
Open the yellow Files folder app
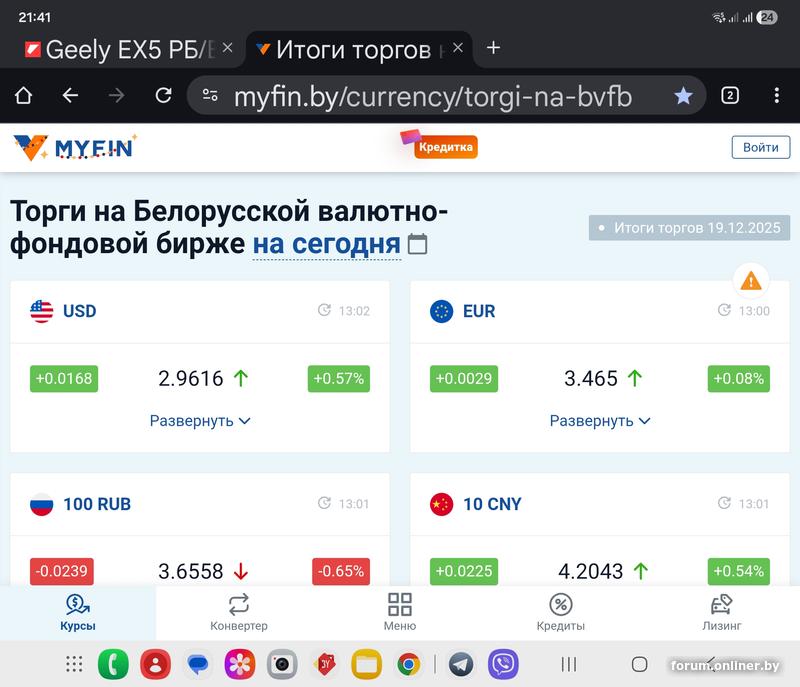[x=366, y=664]
